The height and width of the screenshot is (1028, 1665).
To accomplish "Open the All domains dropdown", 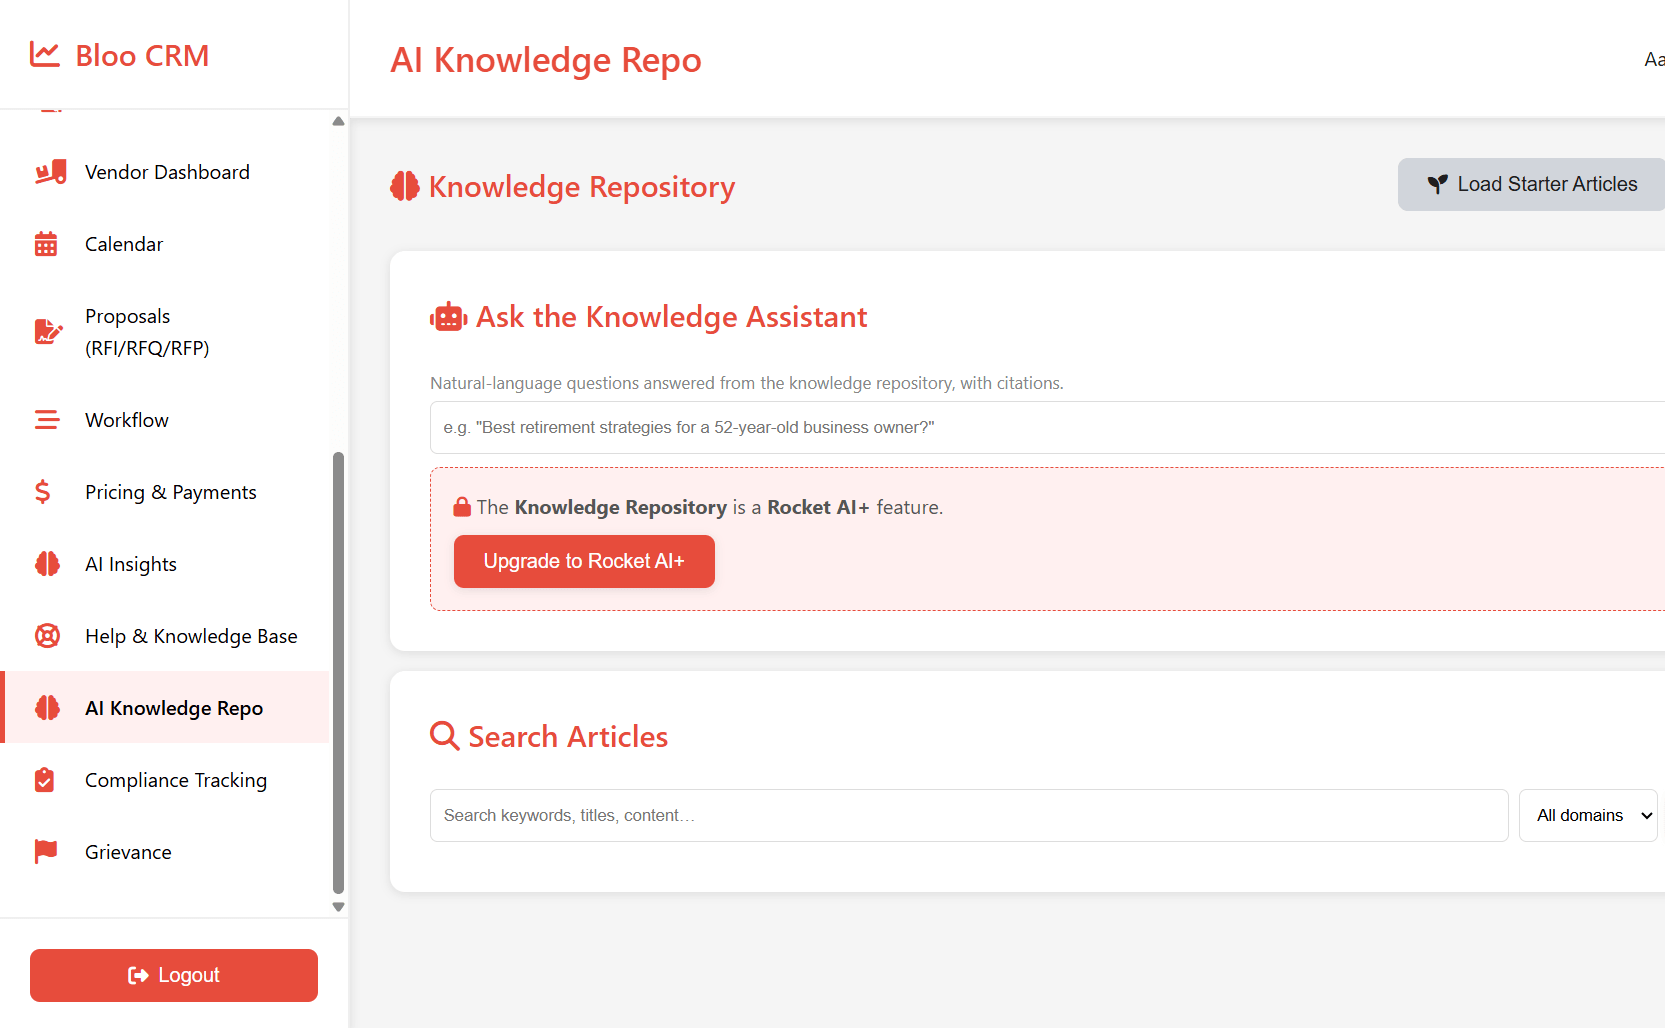I will click(x=1588, y=815).
